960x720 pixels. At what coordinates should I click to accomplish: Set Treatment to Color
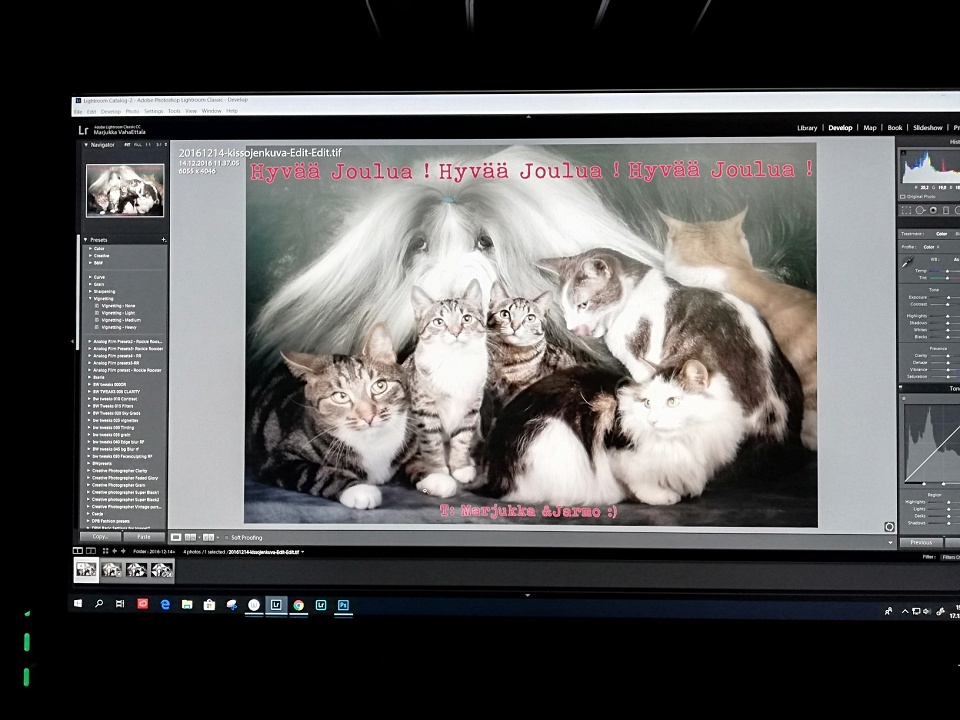(941, 234)
